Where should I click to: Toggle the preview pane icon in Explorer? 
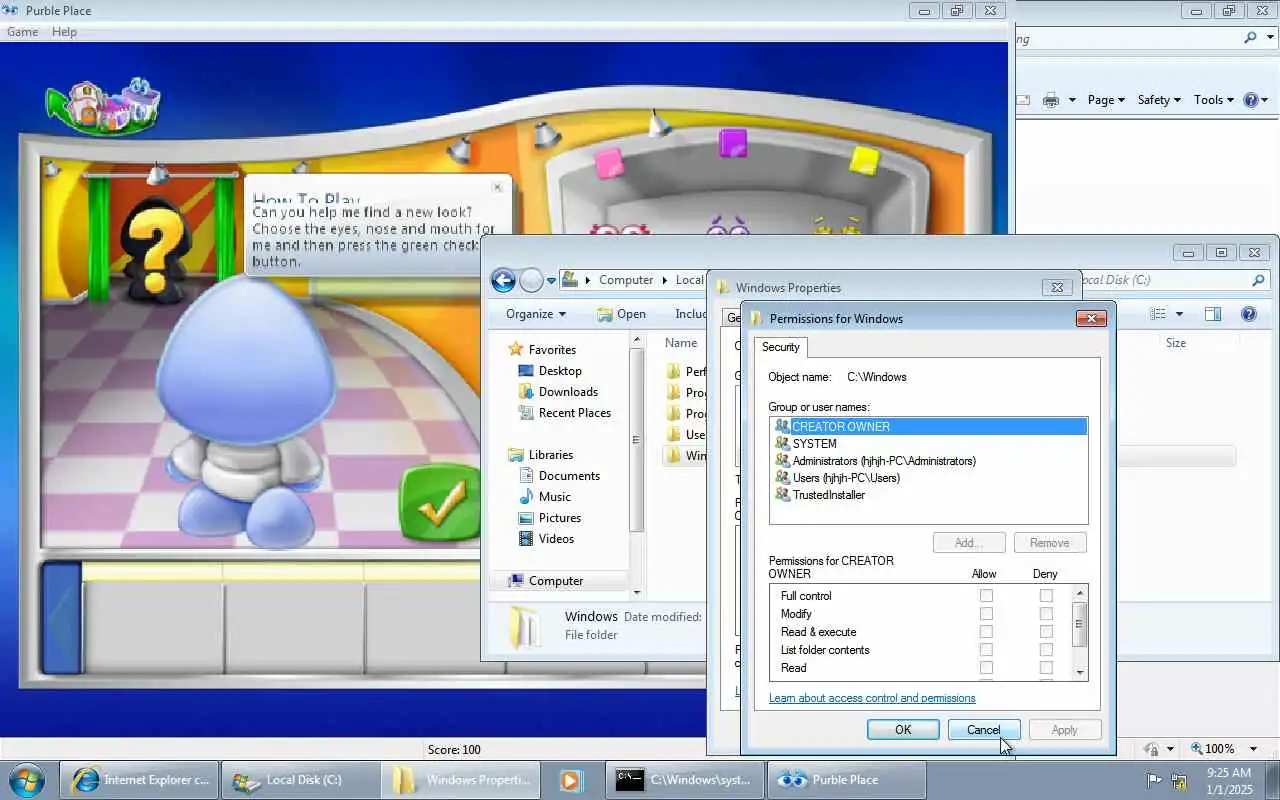tap(1213, 314)
